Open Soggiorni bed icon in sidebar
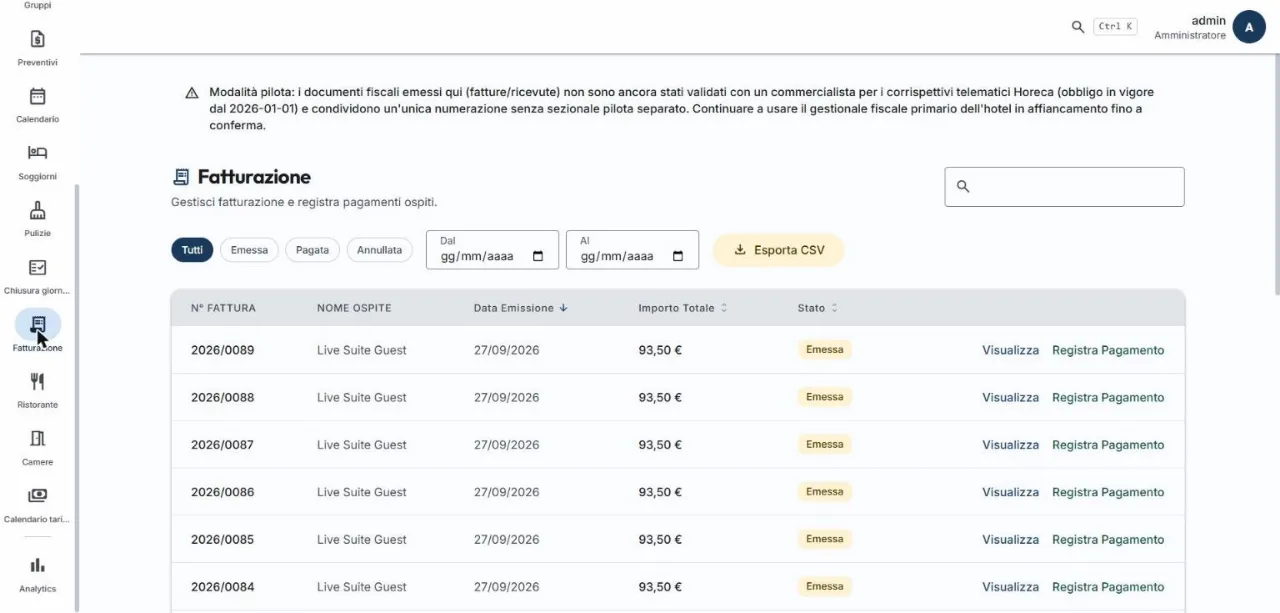1280x613 pixels. 37,152
